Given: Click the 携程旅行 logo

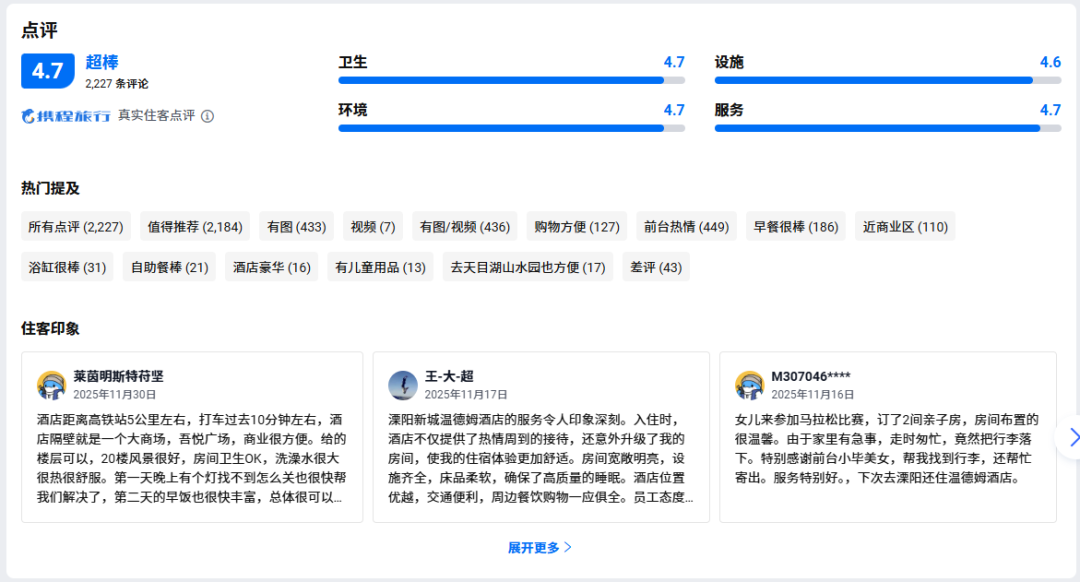Looking at the screenshot, I should pyautogui.click(x=66, y=116).
